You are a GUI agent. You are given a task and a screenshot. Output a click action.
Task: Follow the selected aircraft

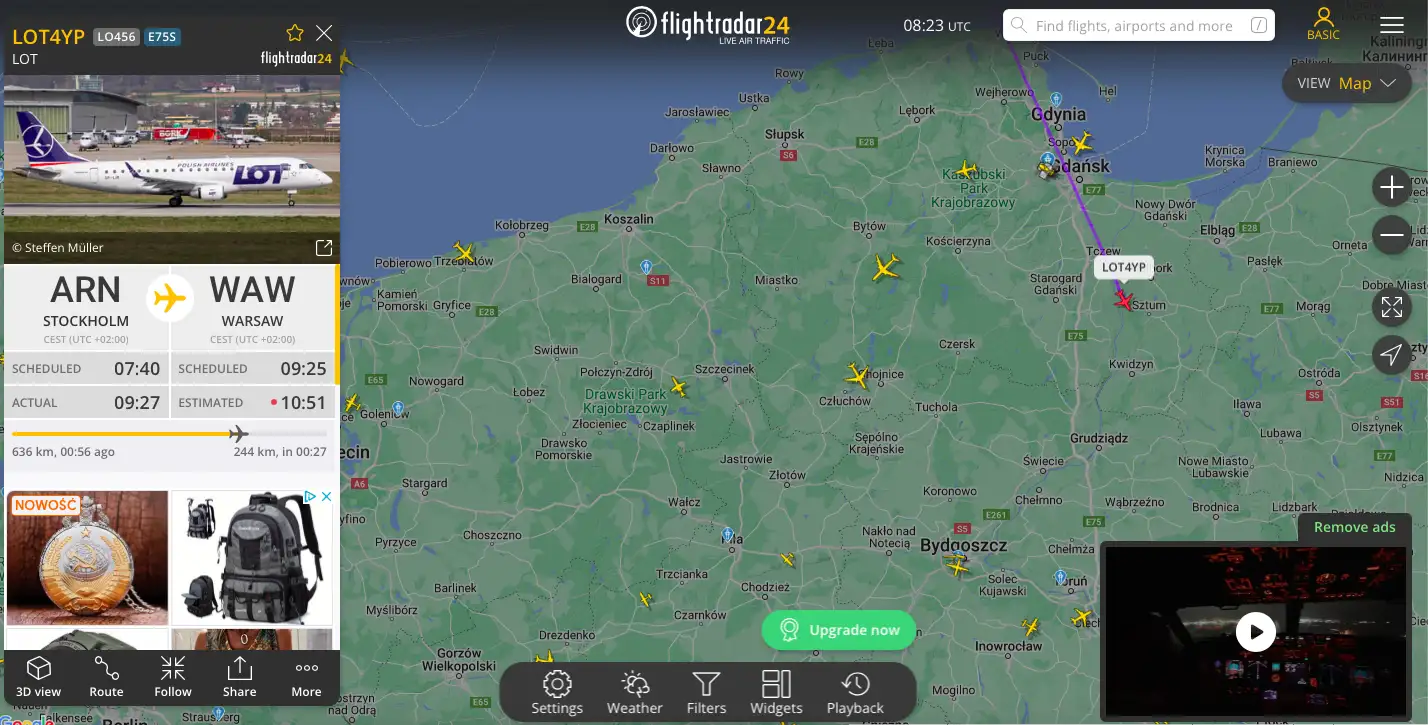tap(173, 677)
